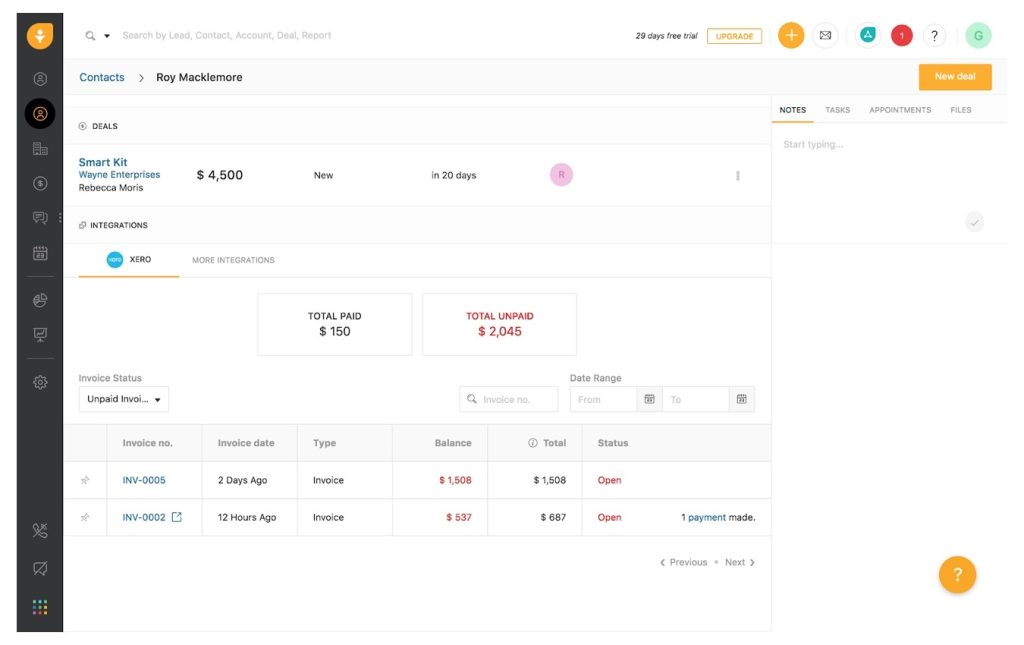This screenshot has width=1024, height=645.
Task: Mark note done with checkmark circle
Action: [974, 223]
